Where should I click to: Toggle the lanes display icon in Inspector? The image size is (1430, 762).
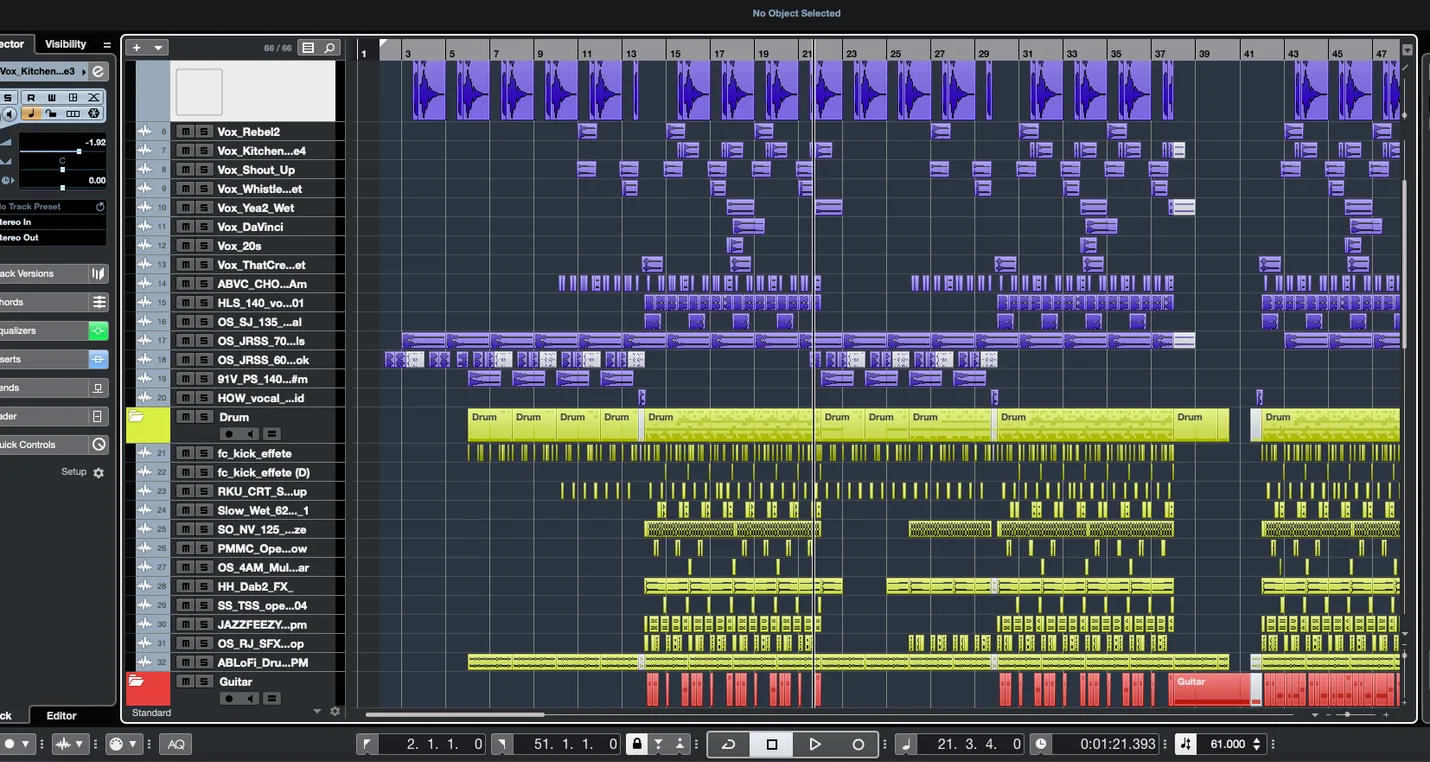pyautogui.click(x=73, y=113)
